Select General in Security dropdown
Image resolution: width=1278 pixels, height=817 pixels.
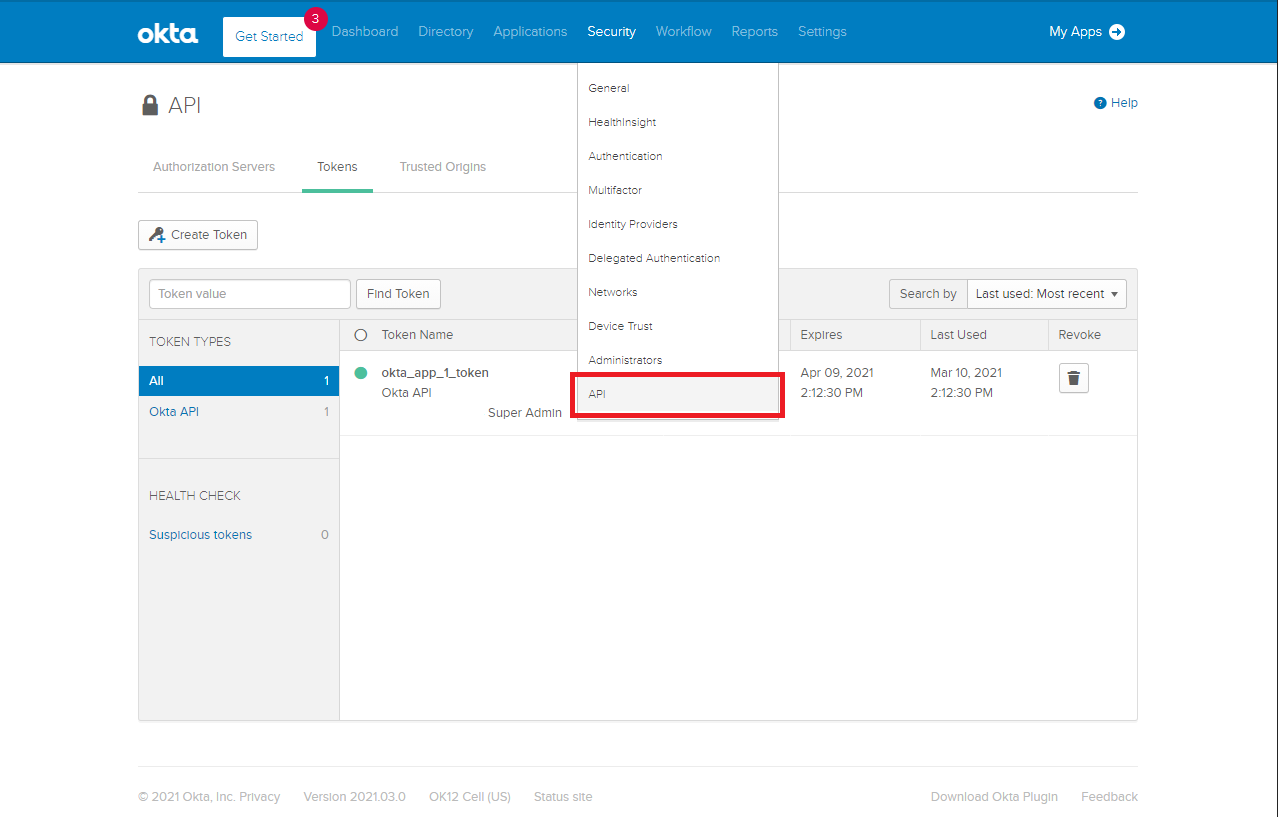[x=678, y=88]
